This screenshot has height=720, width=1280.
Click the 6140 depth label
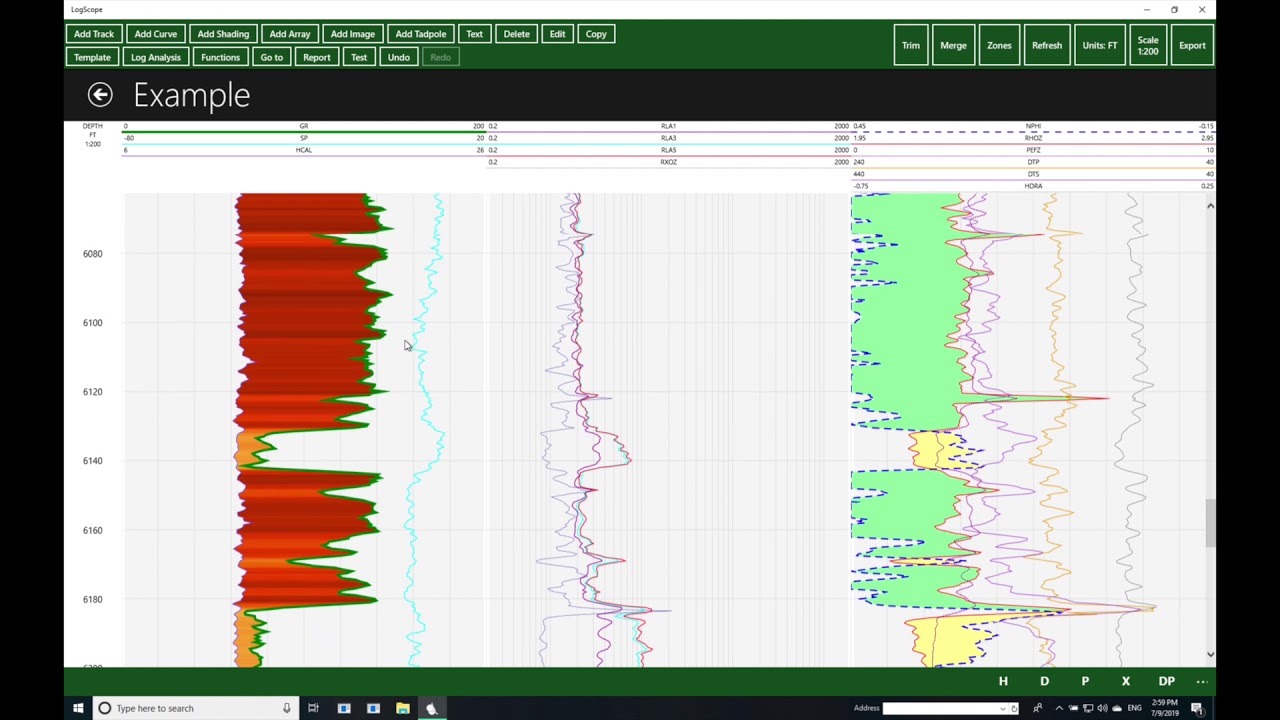[92, 461]
